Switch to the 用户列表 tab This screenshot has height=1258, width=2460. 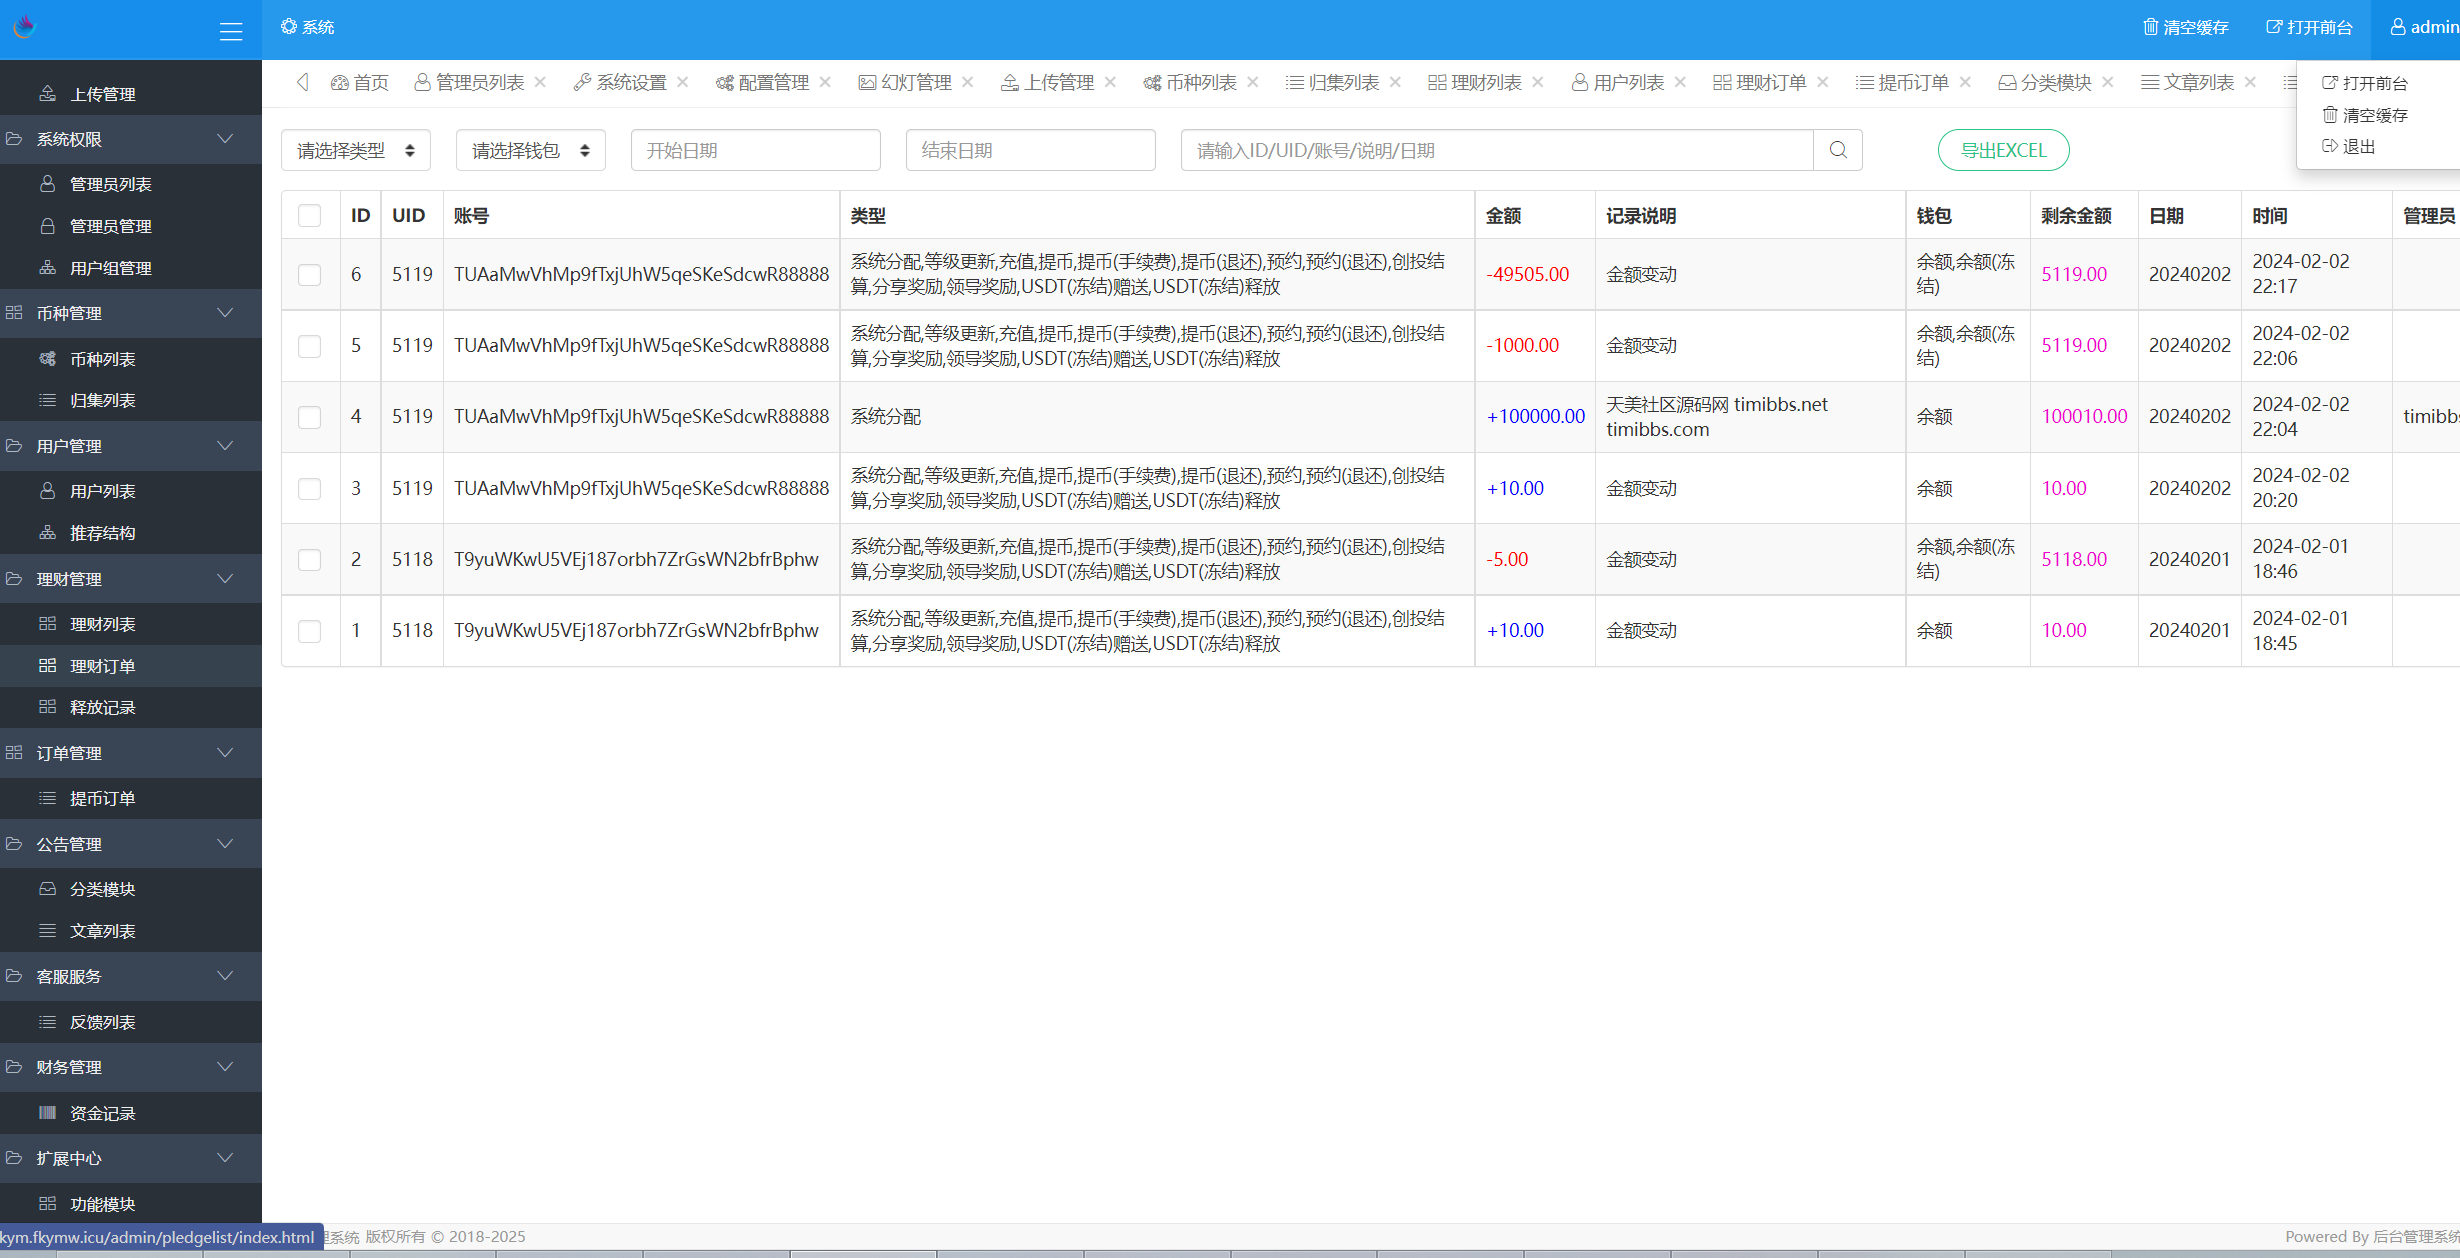click(x=1627, y=82)
